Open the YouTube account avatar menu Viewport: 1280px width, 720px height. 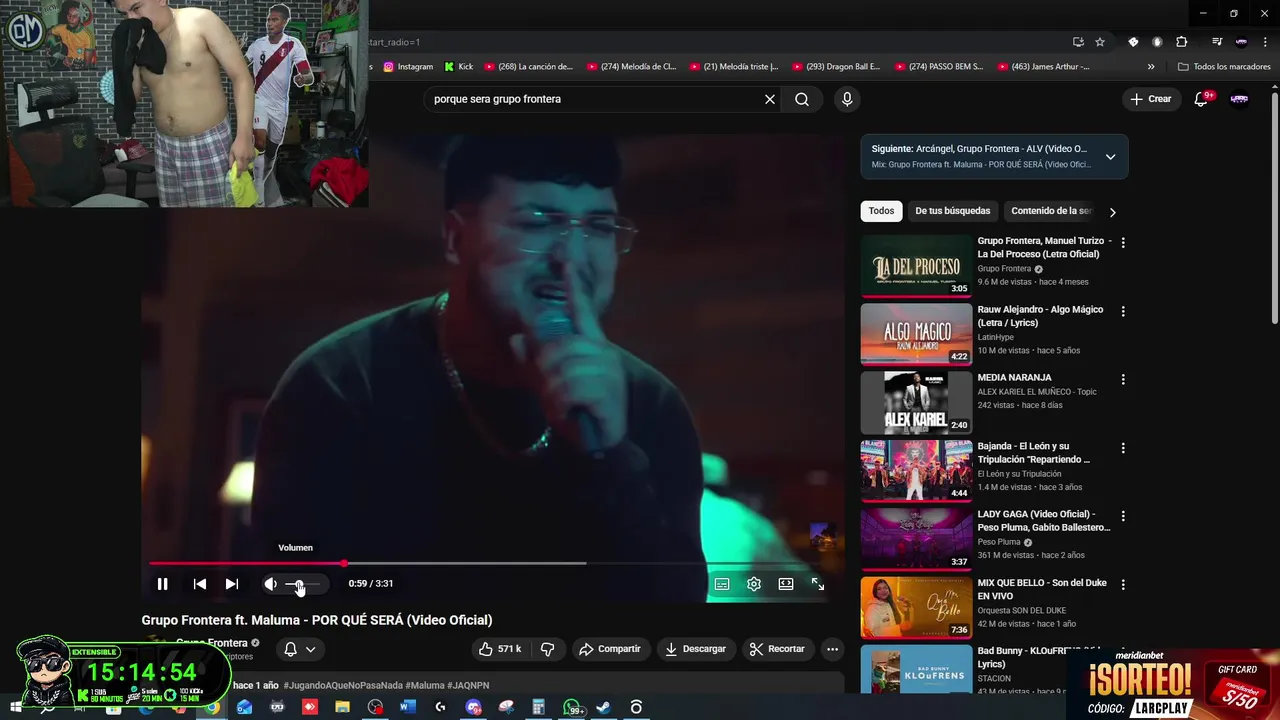coord(1239,99)
